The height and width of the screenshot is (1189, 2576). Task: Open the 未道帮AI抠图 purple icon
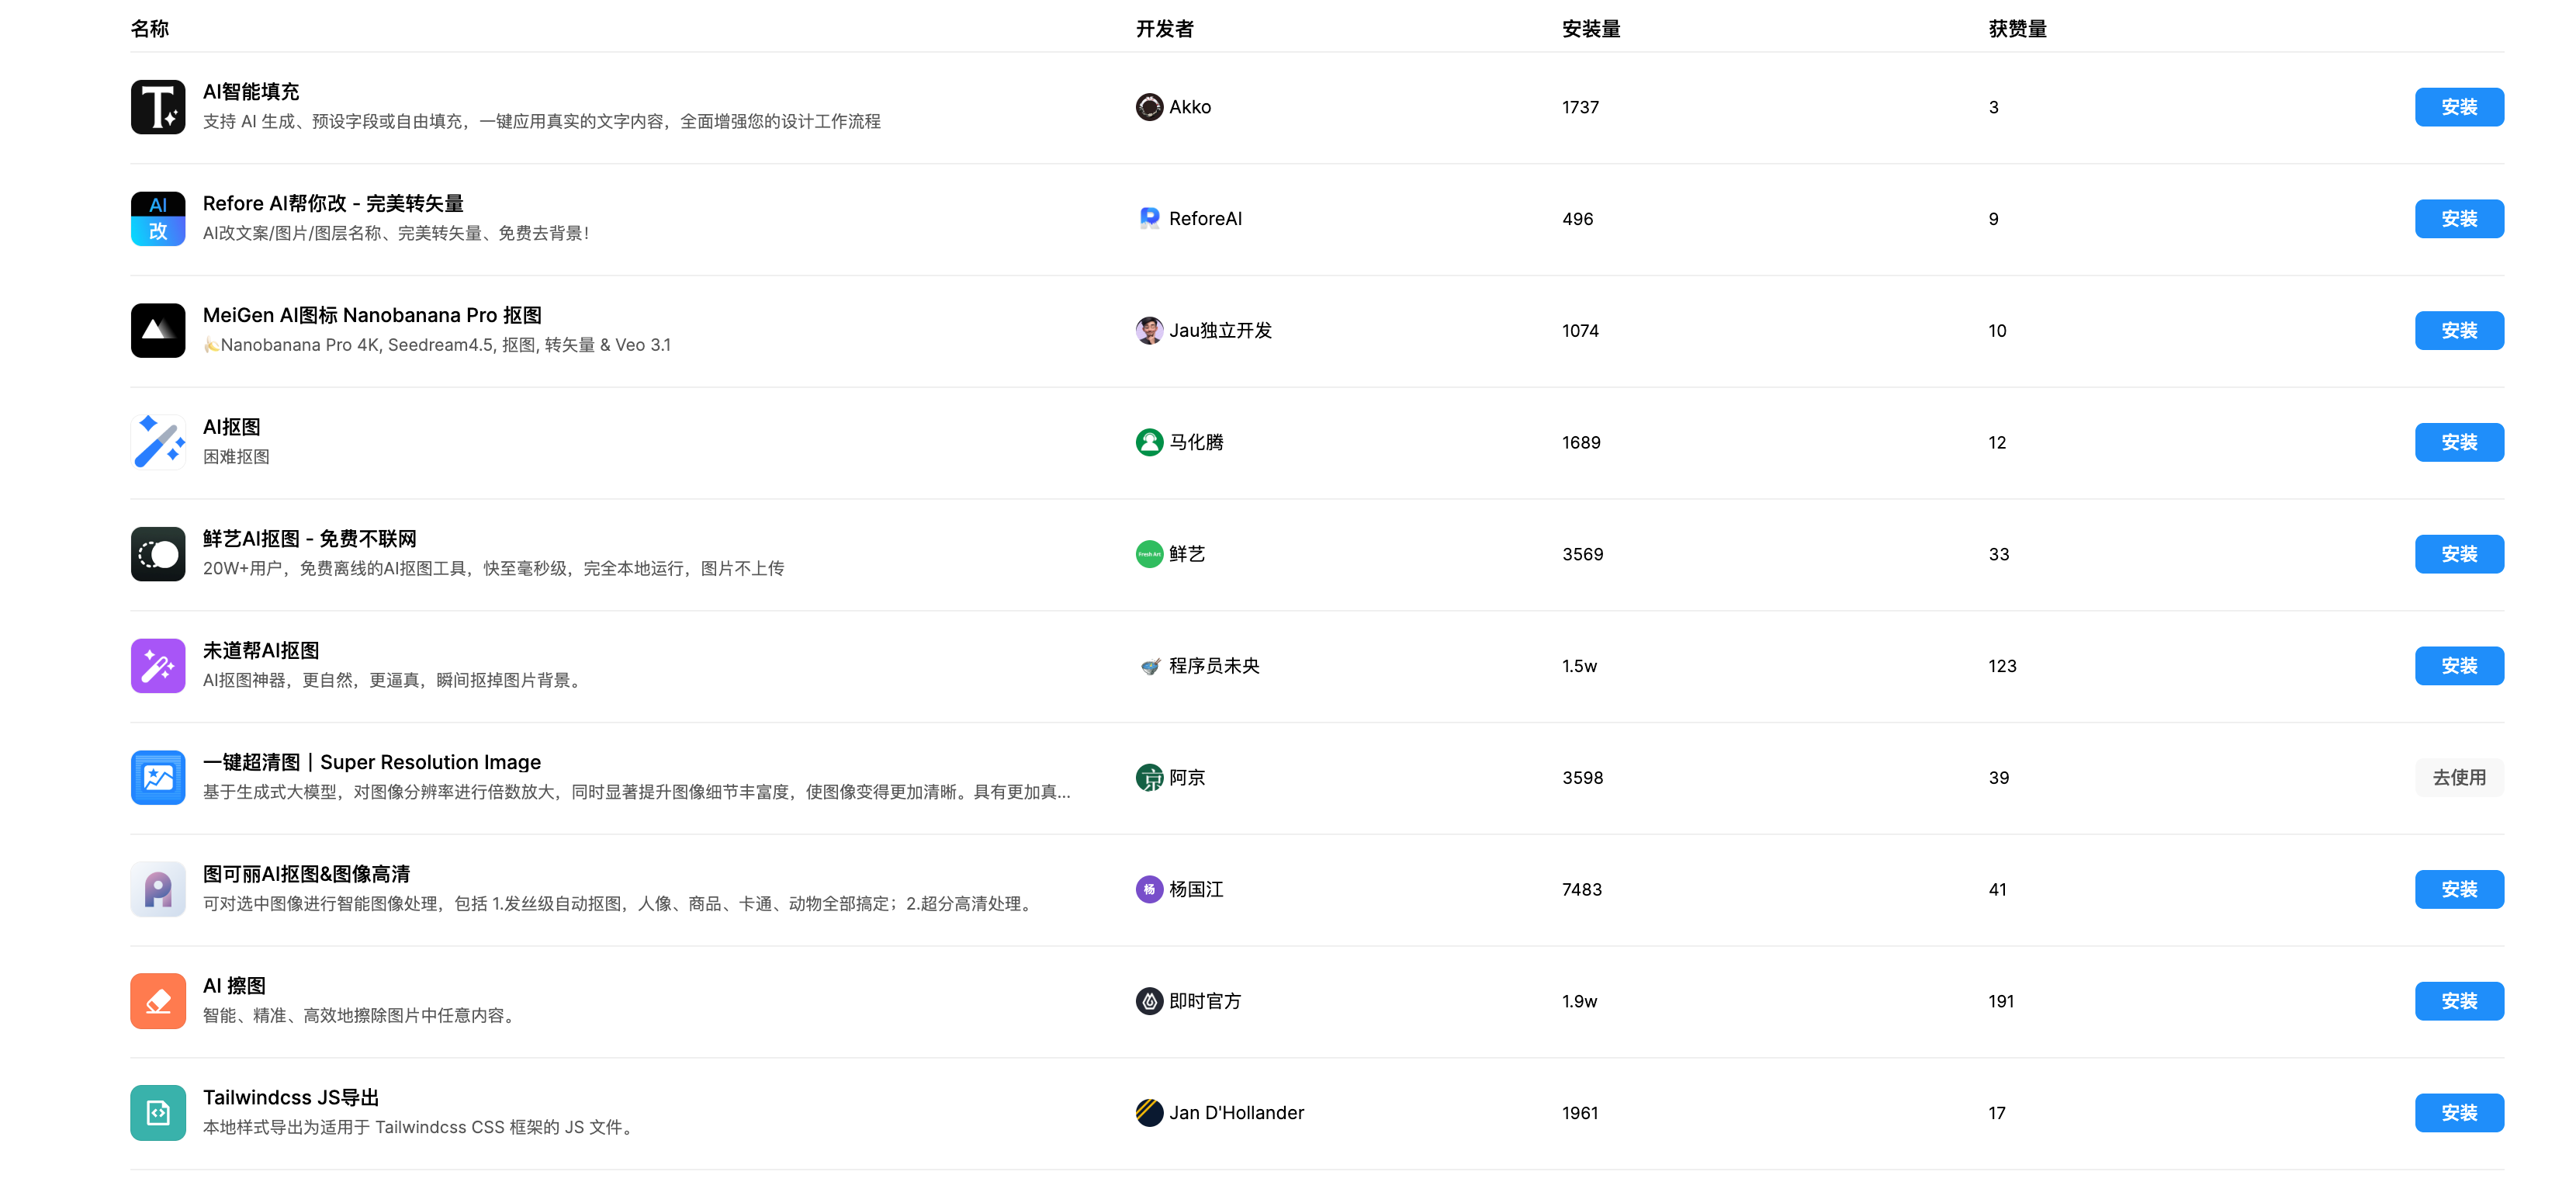click(x=158, y=666)
